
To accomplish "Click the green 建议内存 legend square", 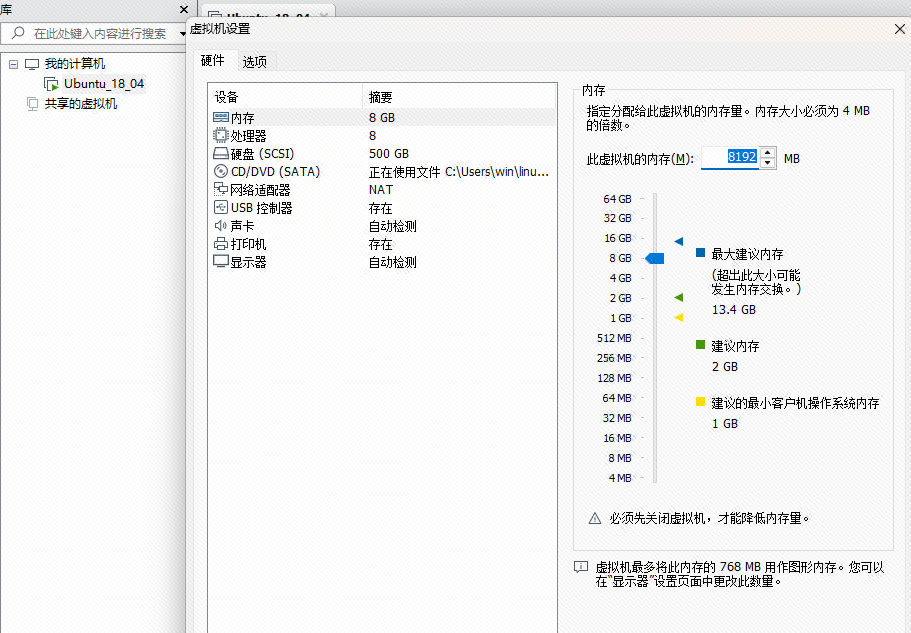I will 700,345.
